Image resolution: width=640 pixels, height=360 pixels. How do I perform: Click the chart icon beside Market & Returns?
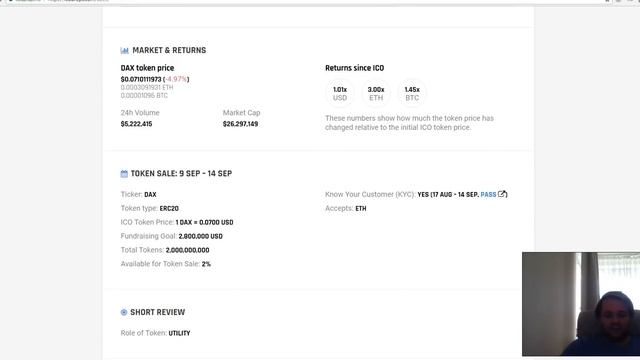[124, 51]
